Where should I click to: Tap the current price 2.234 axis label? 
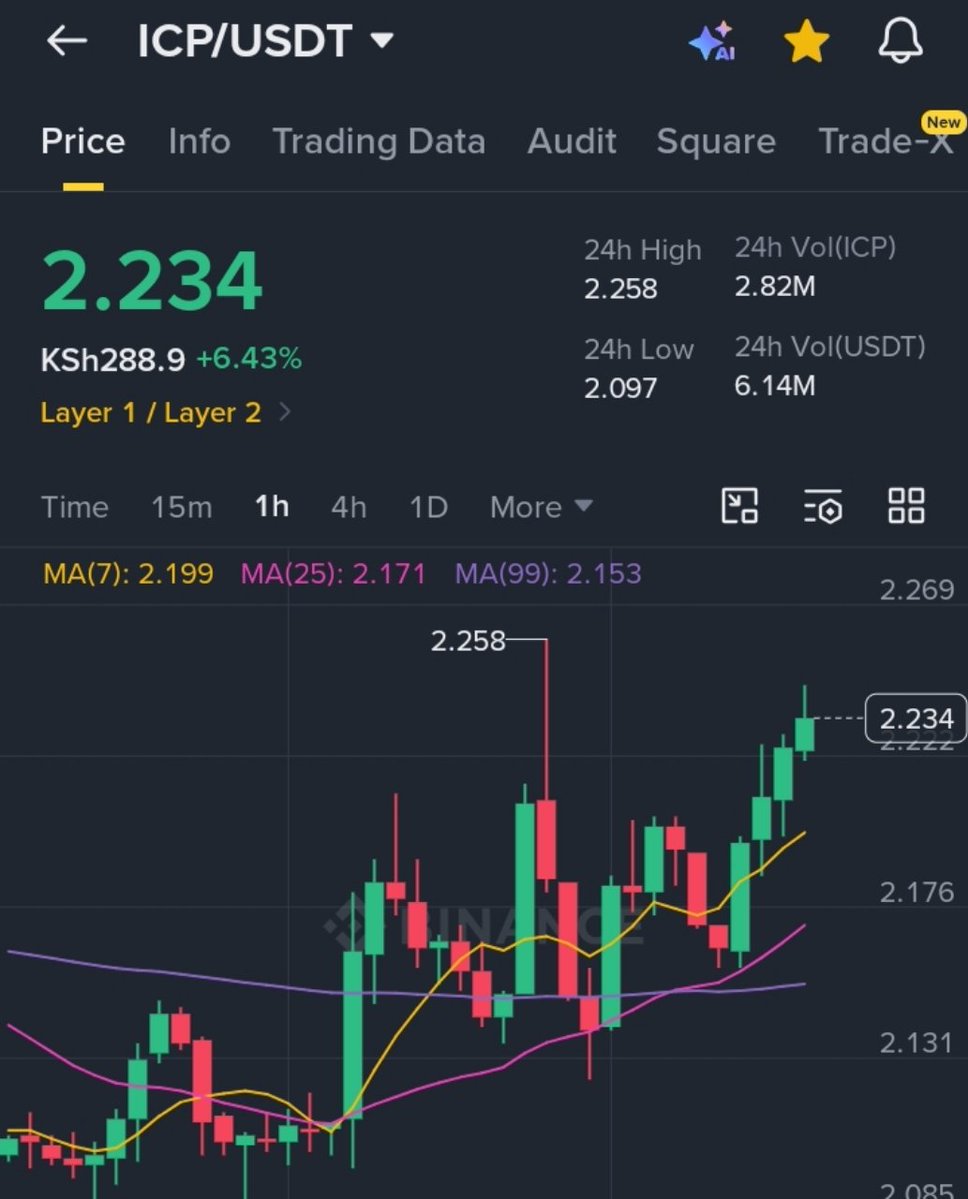click(x=915, y=719)
